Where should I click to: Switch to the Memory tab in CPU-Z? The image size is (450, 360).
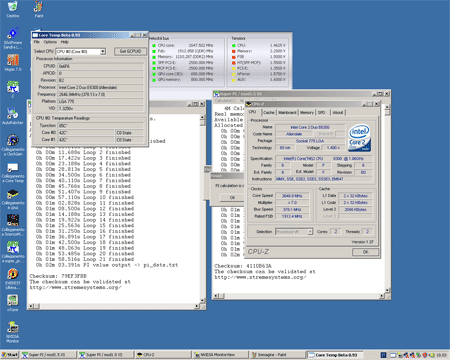point(307,113)
